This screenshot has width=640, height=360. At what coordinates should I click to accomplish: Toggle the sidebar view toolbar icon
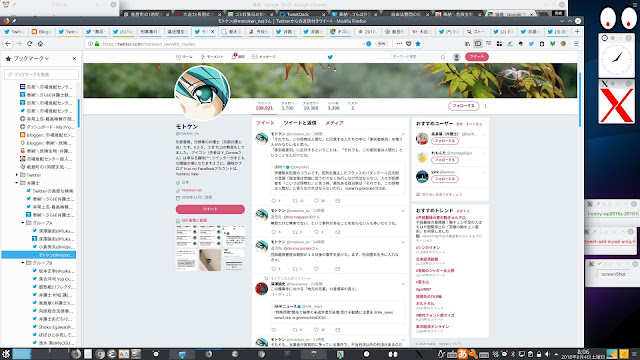click(478, 44)
